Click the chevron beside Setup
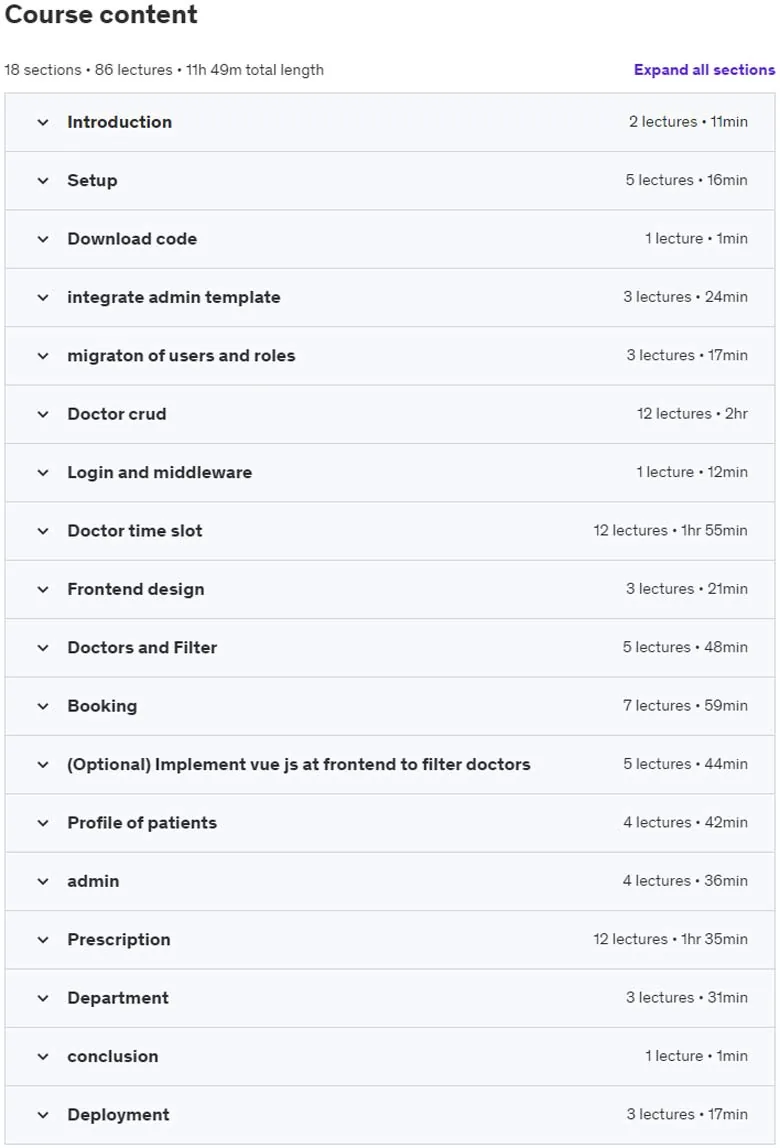Viewport: 780px width, 1148px height. point(43,181)
